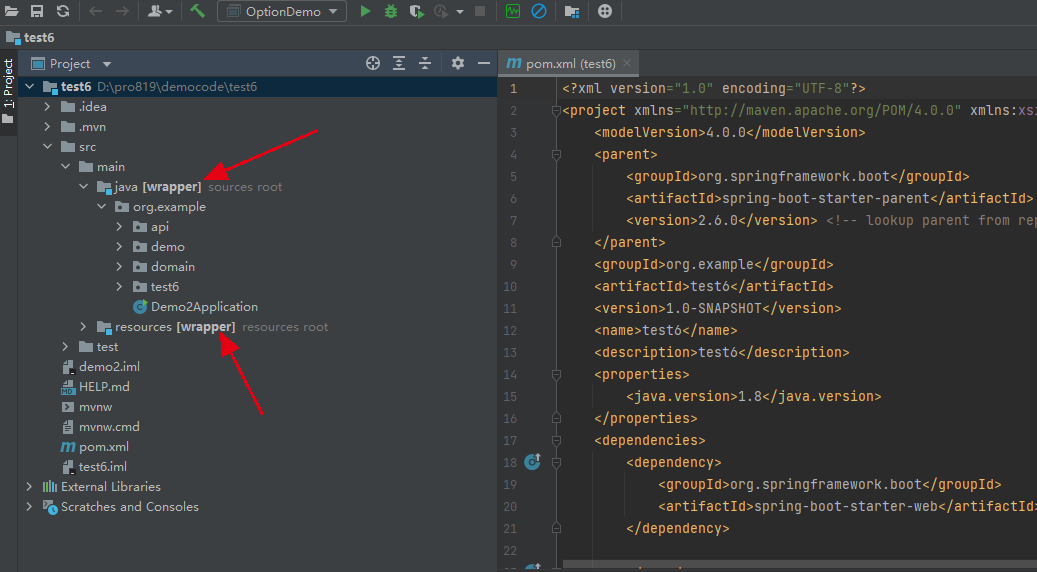Screen dimensions: 1037x572
Task: Start debugging with the bug icon
Action: click(390, 11)
